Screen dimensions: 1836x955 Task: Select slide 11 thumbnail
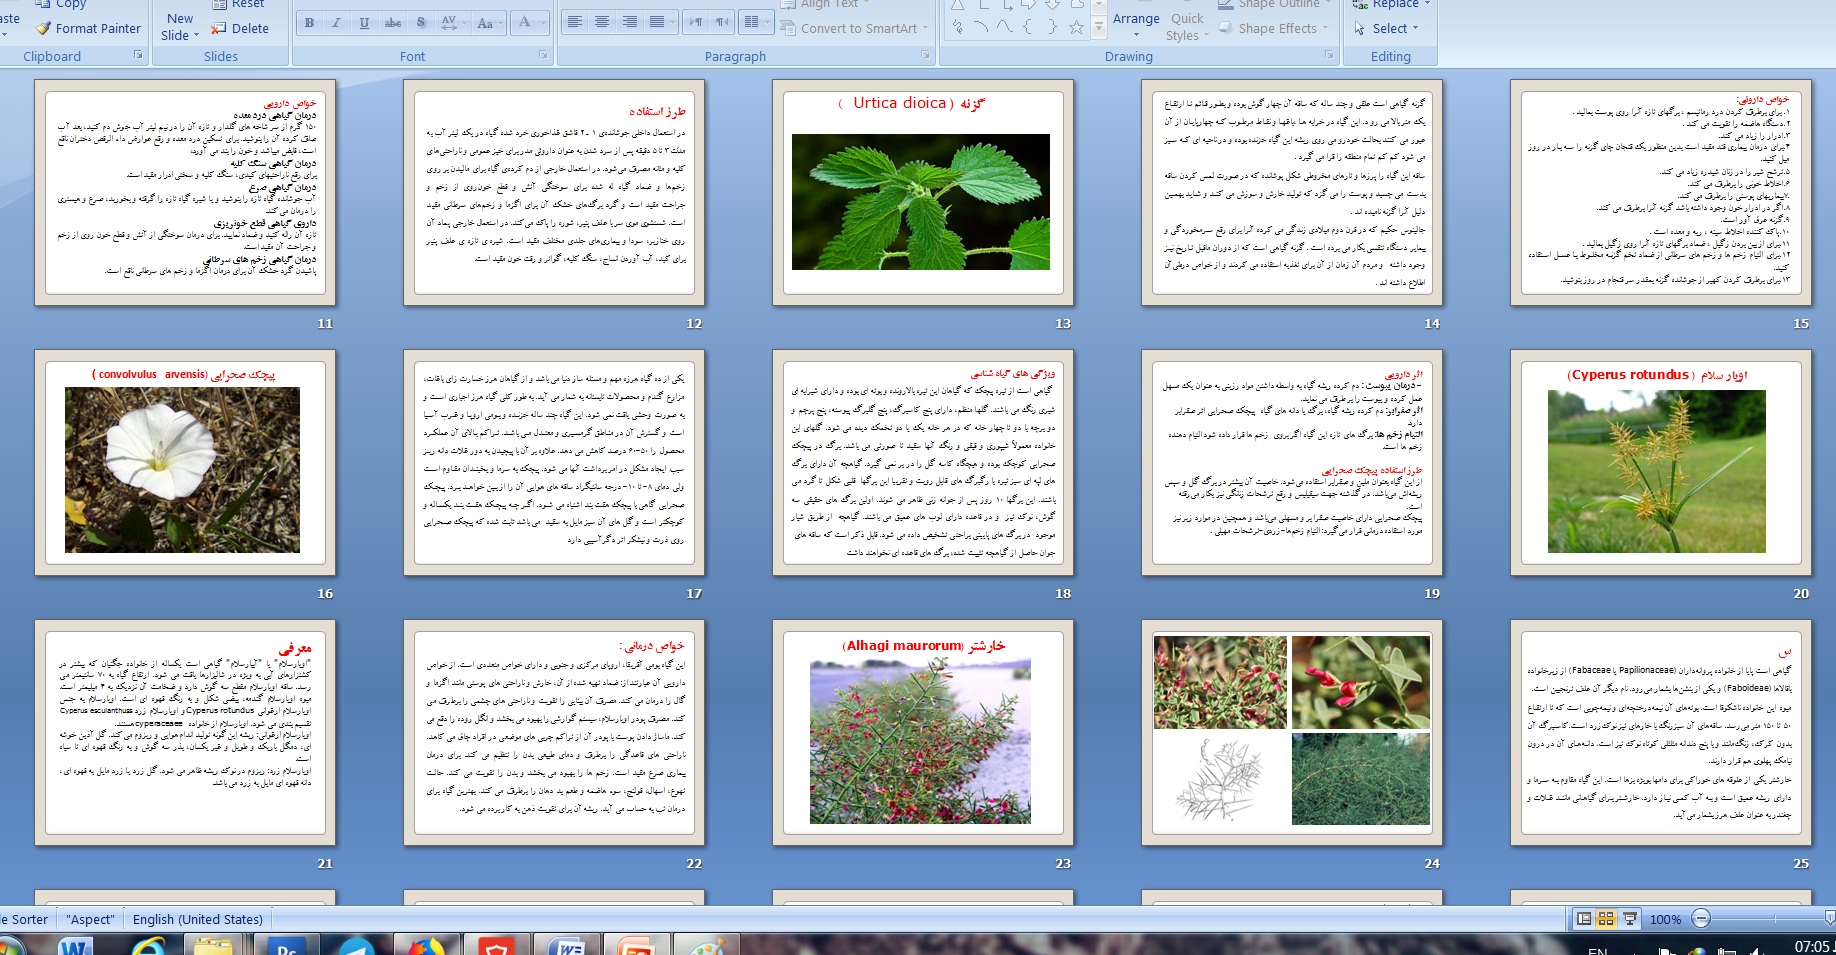[185, 192]
